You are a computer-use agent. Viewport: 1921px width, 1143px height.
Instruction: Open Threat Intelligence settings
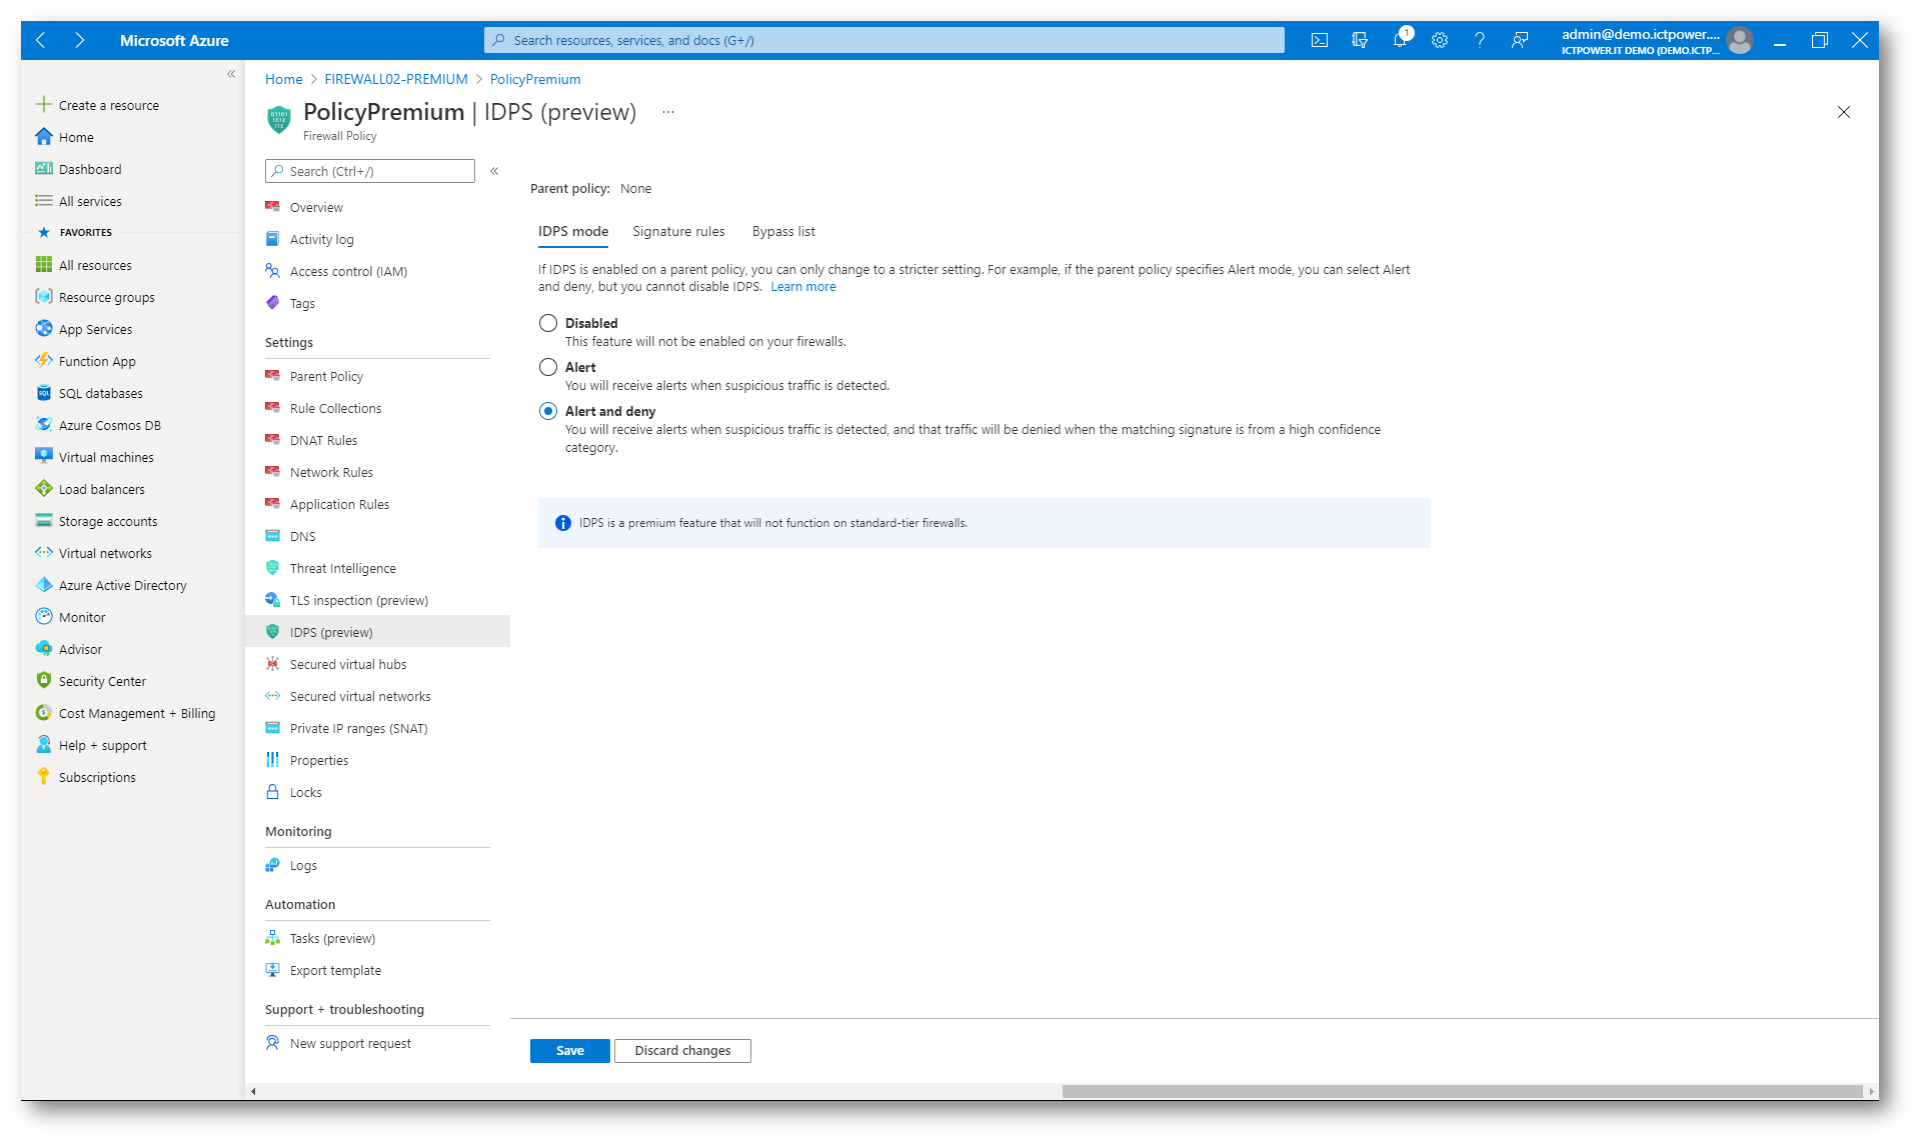click(342, 568)
